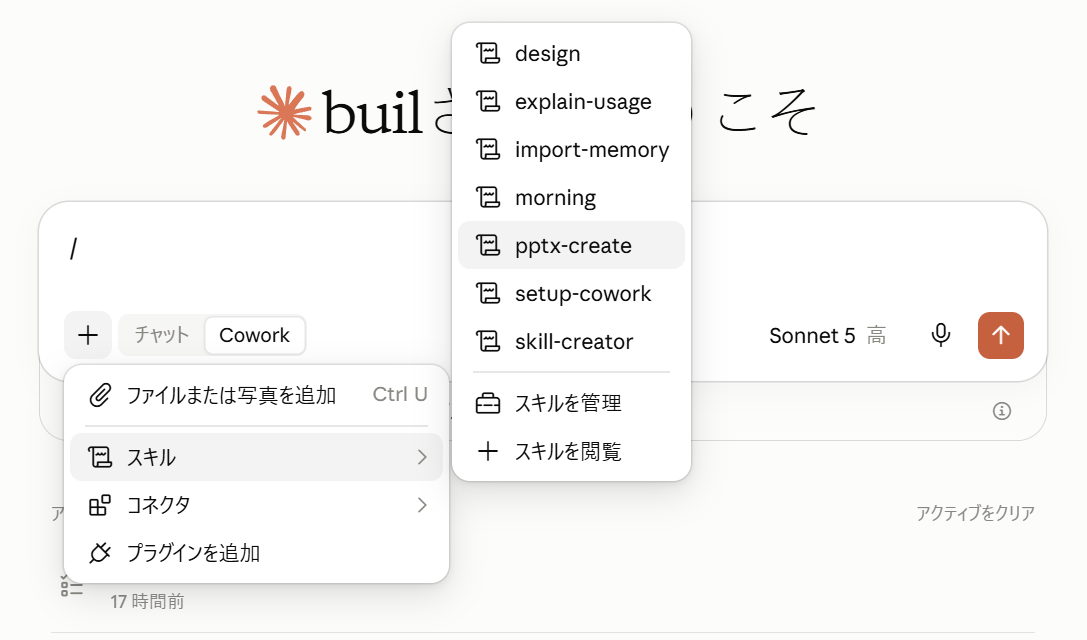The image size is (1087, 640).
Task: Open the コネクタ submenu entry
Action: [x=256, y=505]
